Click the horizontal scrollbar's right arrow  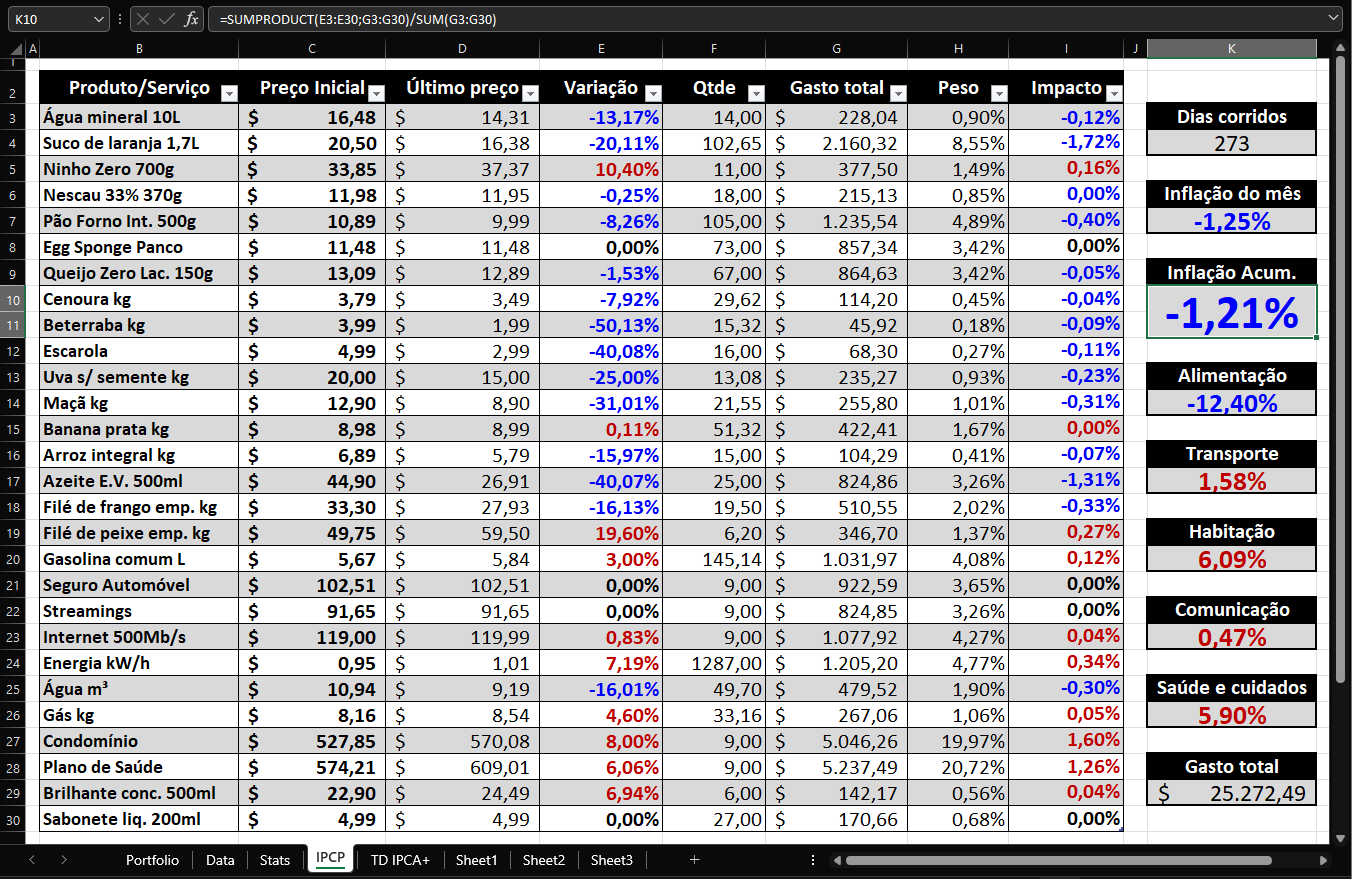click(x=1323, y=860)
